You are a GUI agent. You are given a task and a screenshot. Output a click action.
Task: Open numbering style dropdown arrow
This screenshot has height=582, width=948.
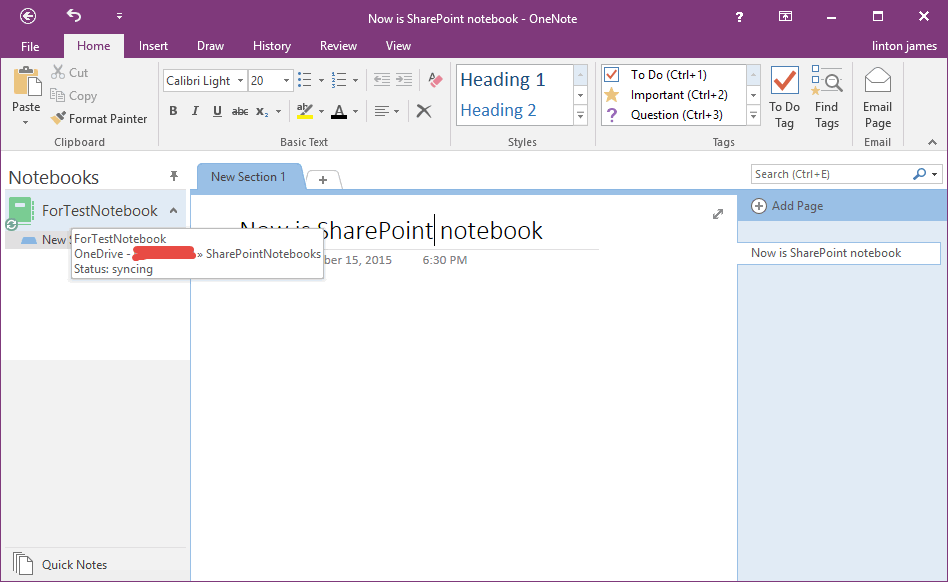[x=356, y=80]
